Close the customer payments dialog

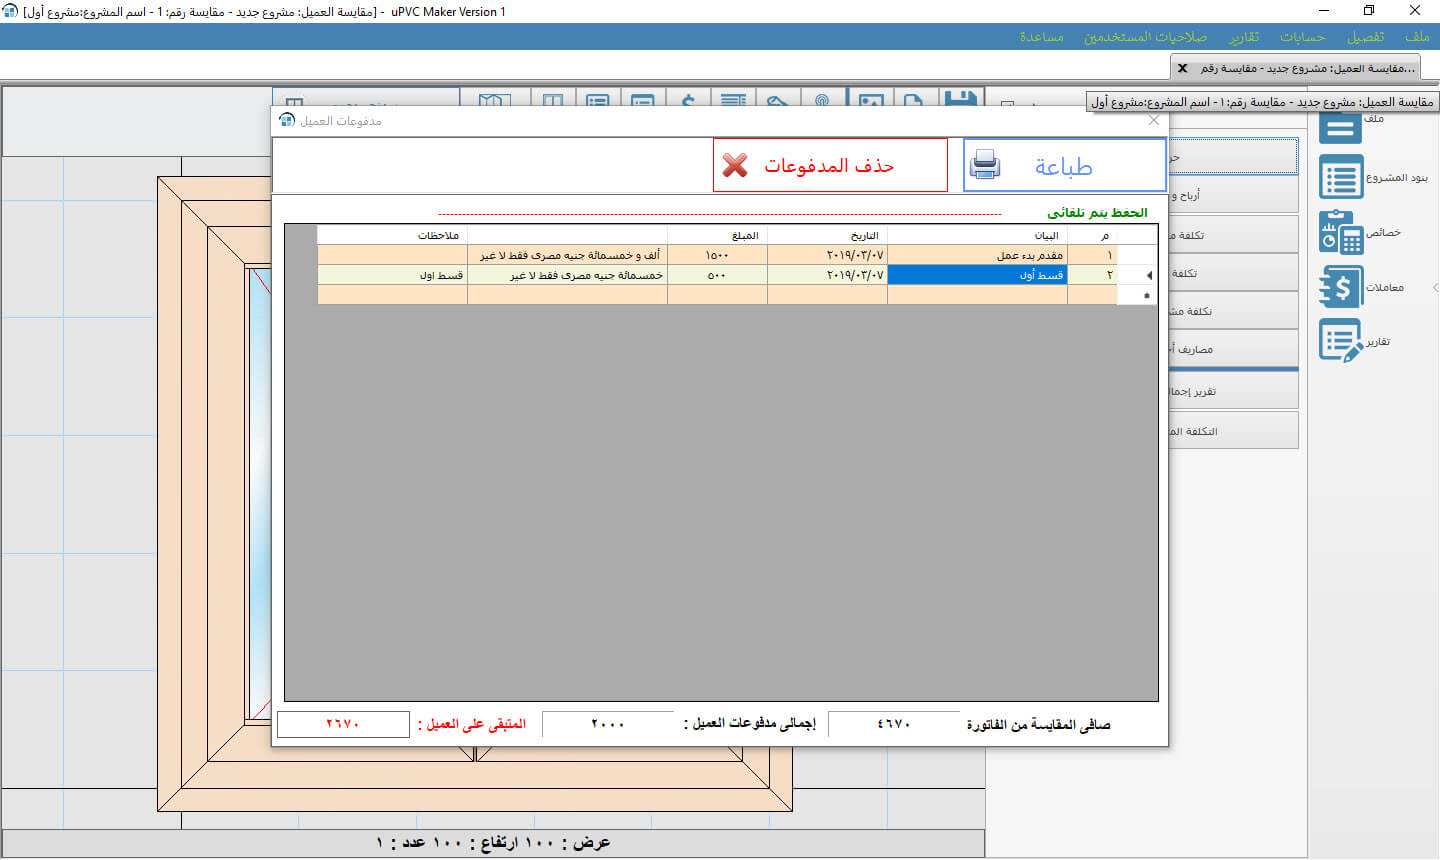pos(1154,120)
